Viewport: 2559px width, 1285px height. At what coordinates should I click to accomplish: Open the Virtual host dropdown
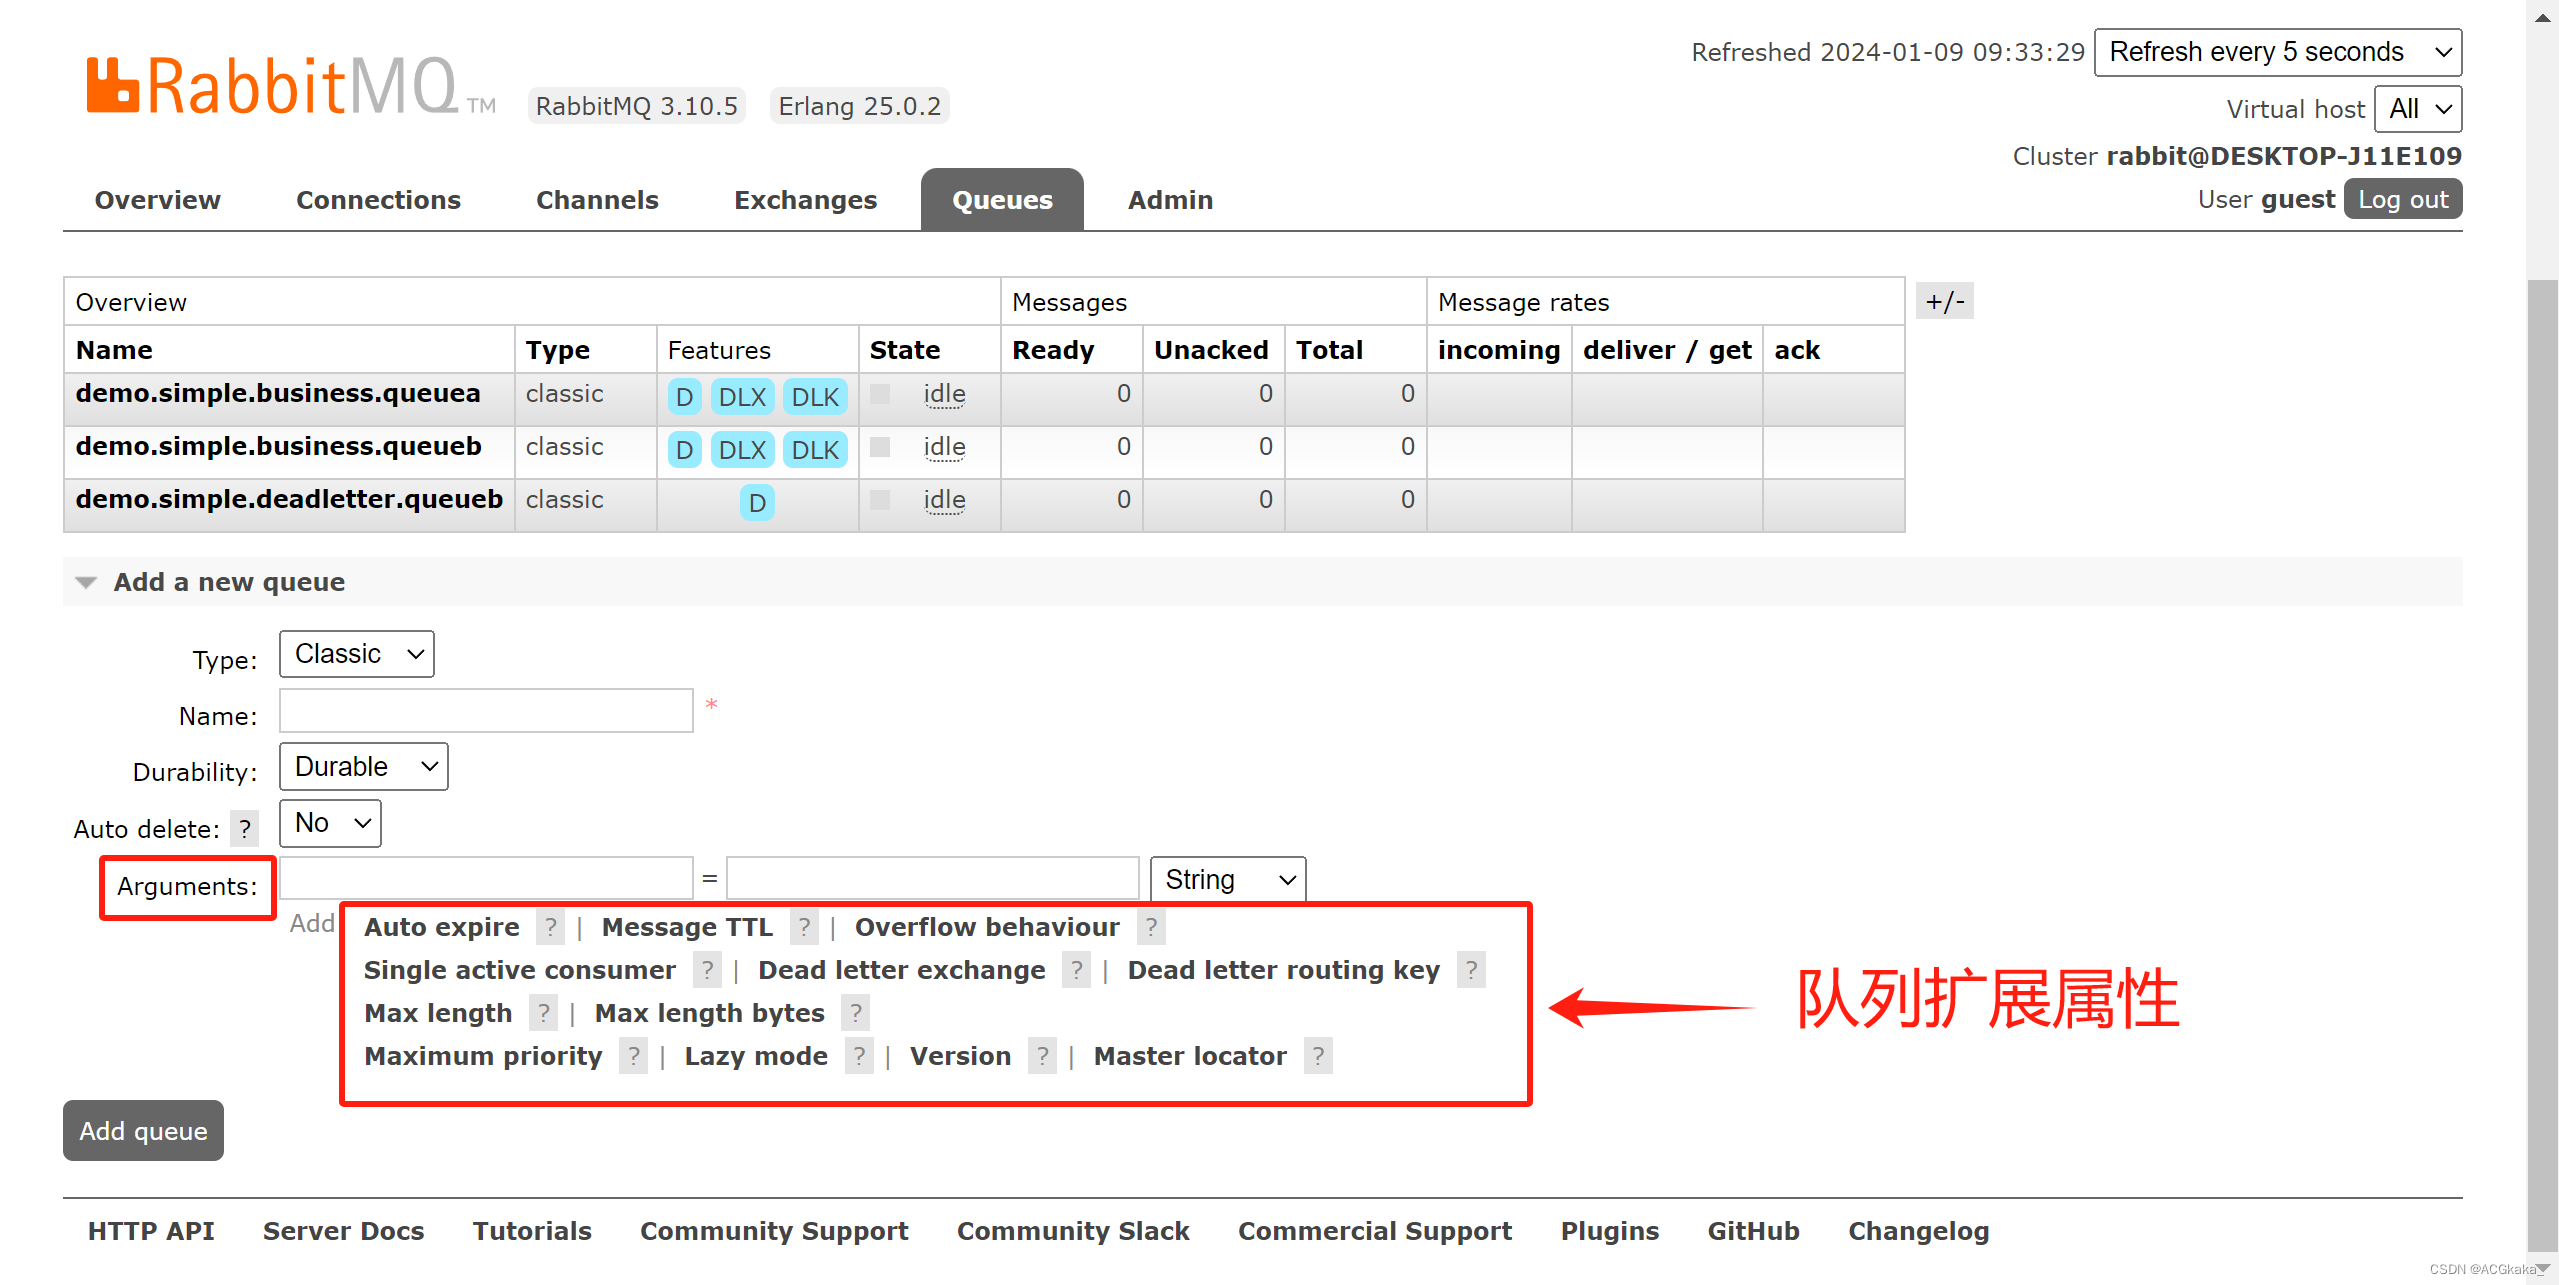[2417, 109]
